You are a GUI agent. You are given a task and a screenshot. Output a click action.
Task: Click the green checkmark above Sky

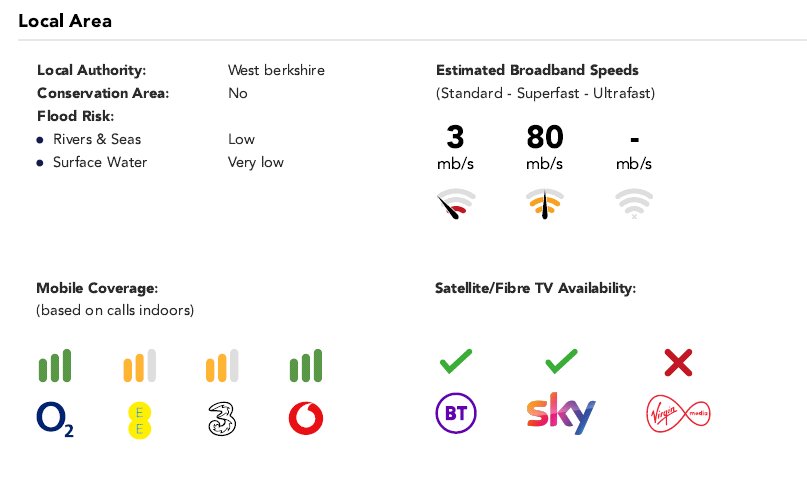click(x=561, y=361)
